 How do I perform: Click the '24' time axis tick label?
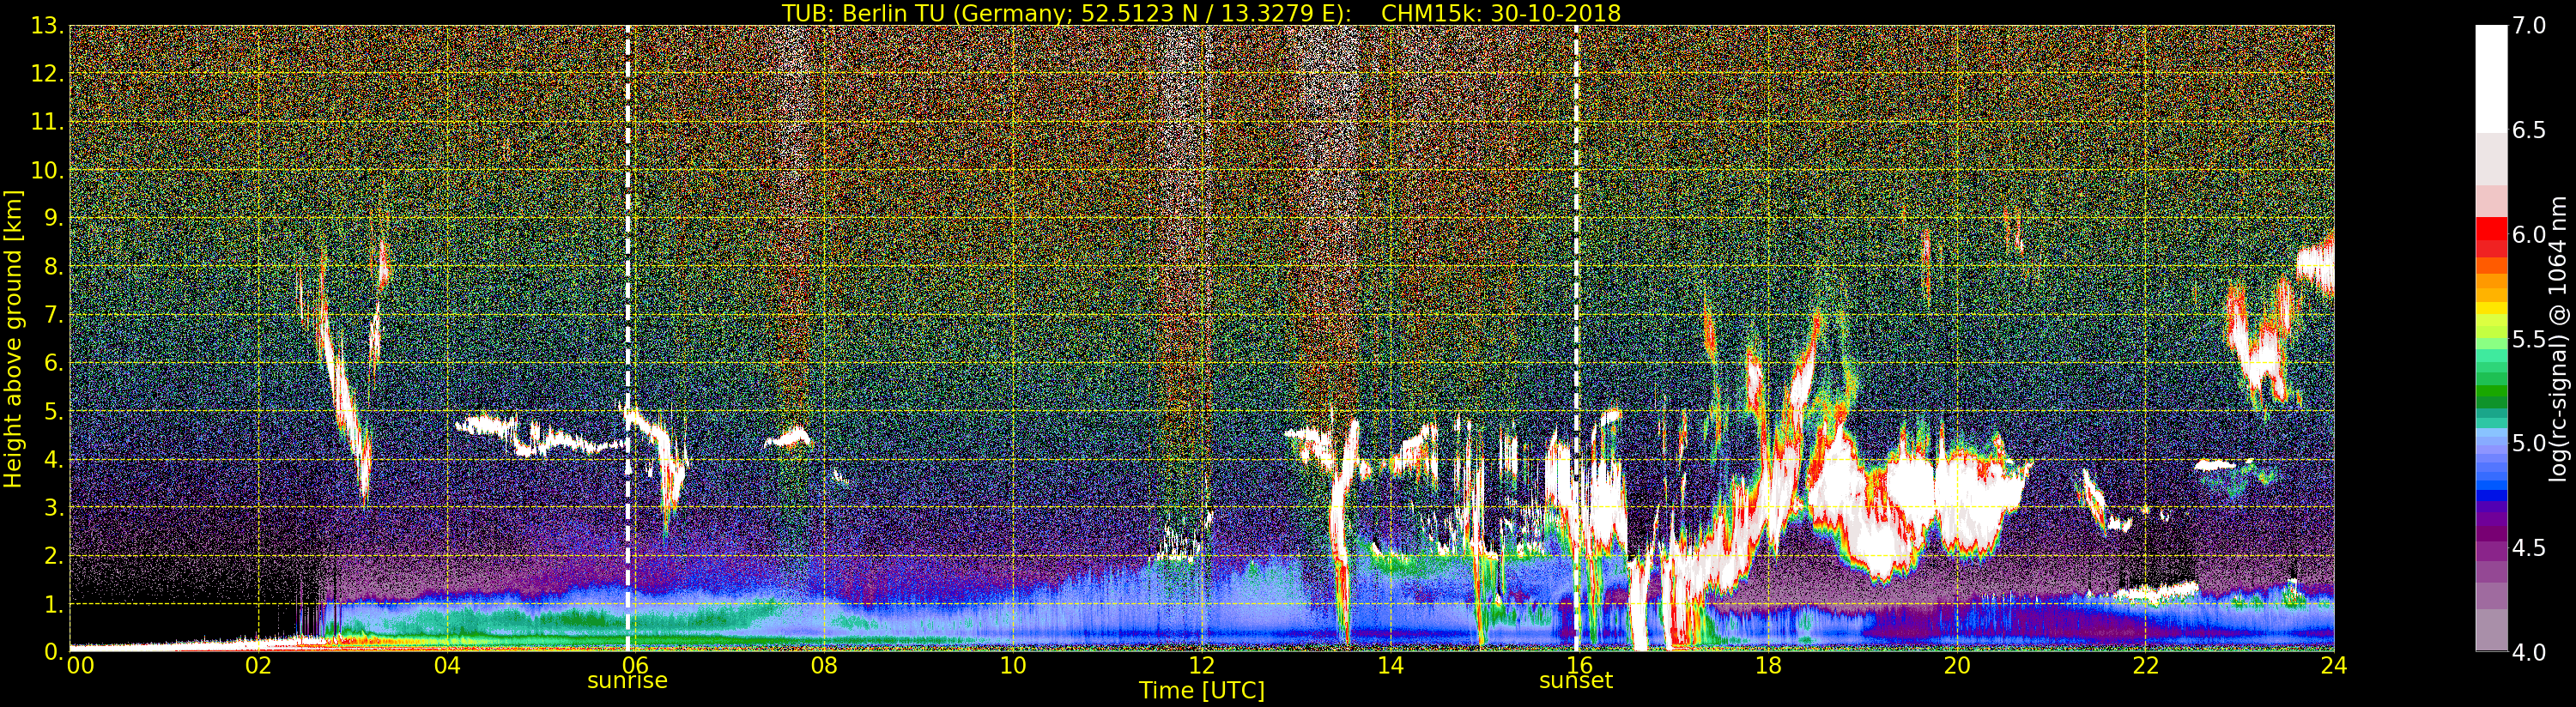click(x=2334, y=666)
